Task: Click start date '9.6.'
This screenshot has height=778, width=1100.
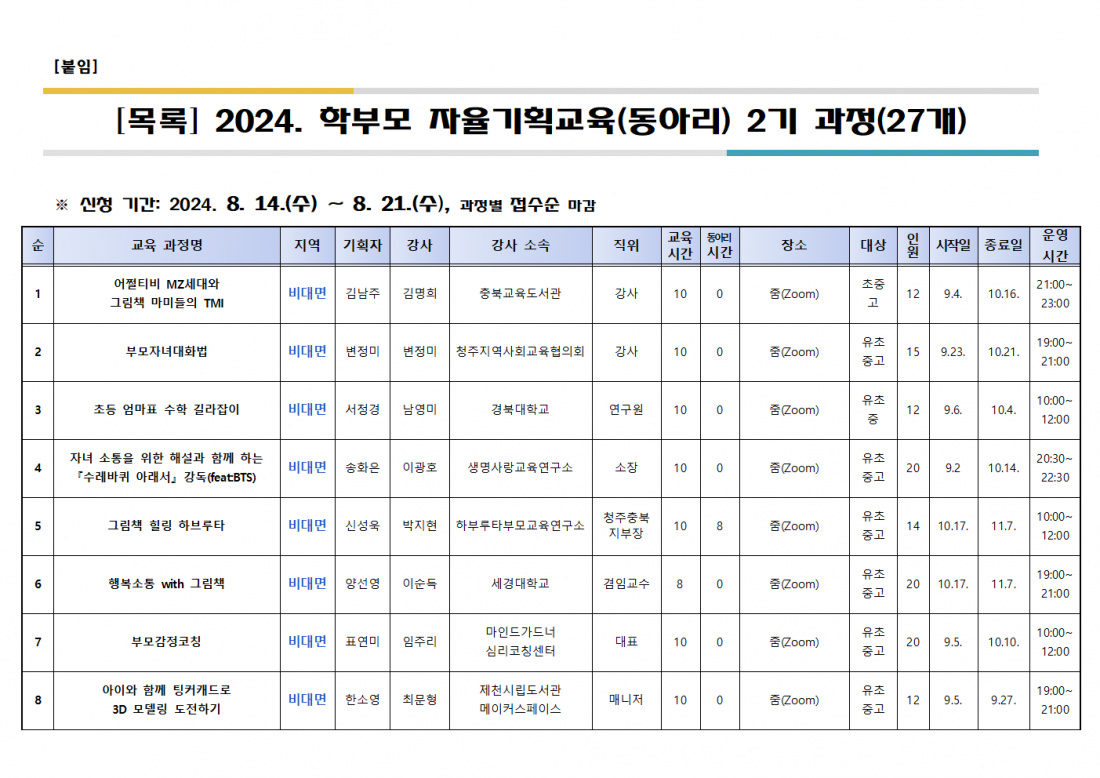Action: [x=953, y=410]
